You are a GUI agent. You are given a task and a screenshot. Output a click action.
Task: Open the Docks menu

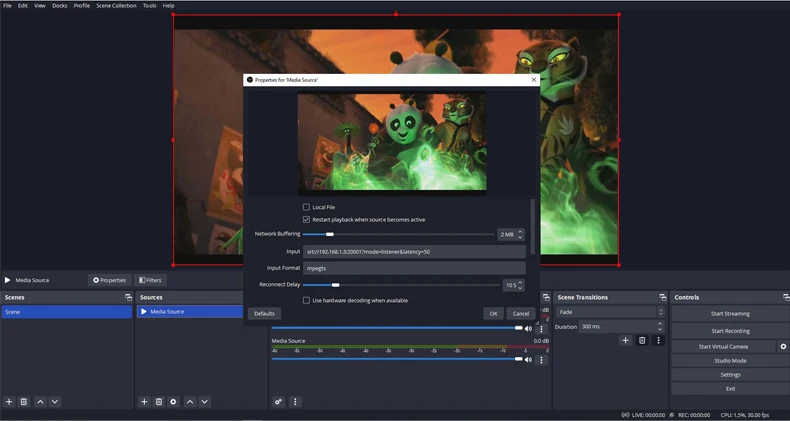tap(60, 6)
